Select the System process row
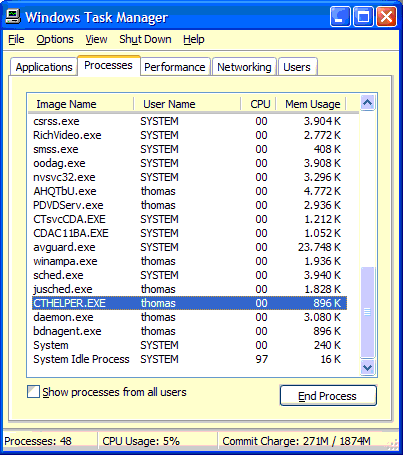Screen dimensions: 405x456 [189, 345]
